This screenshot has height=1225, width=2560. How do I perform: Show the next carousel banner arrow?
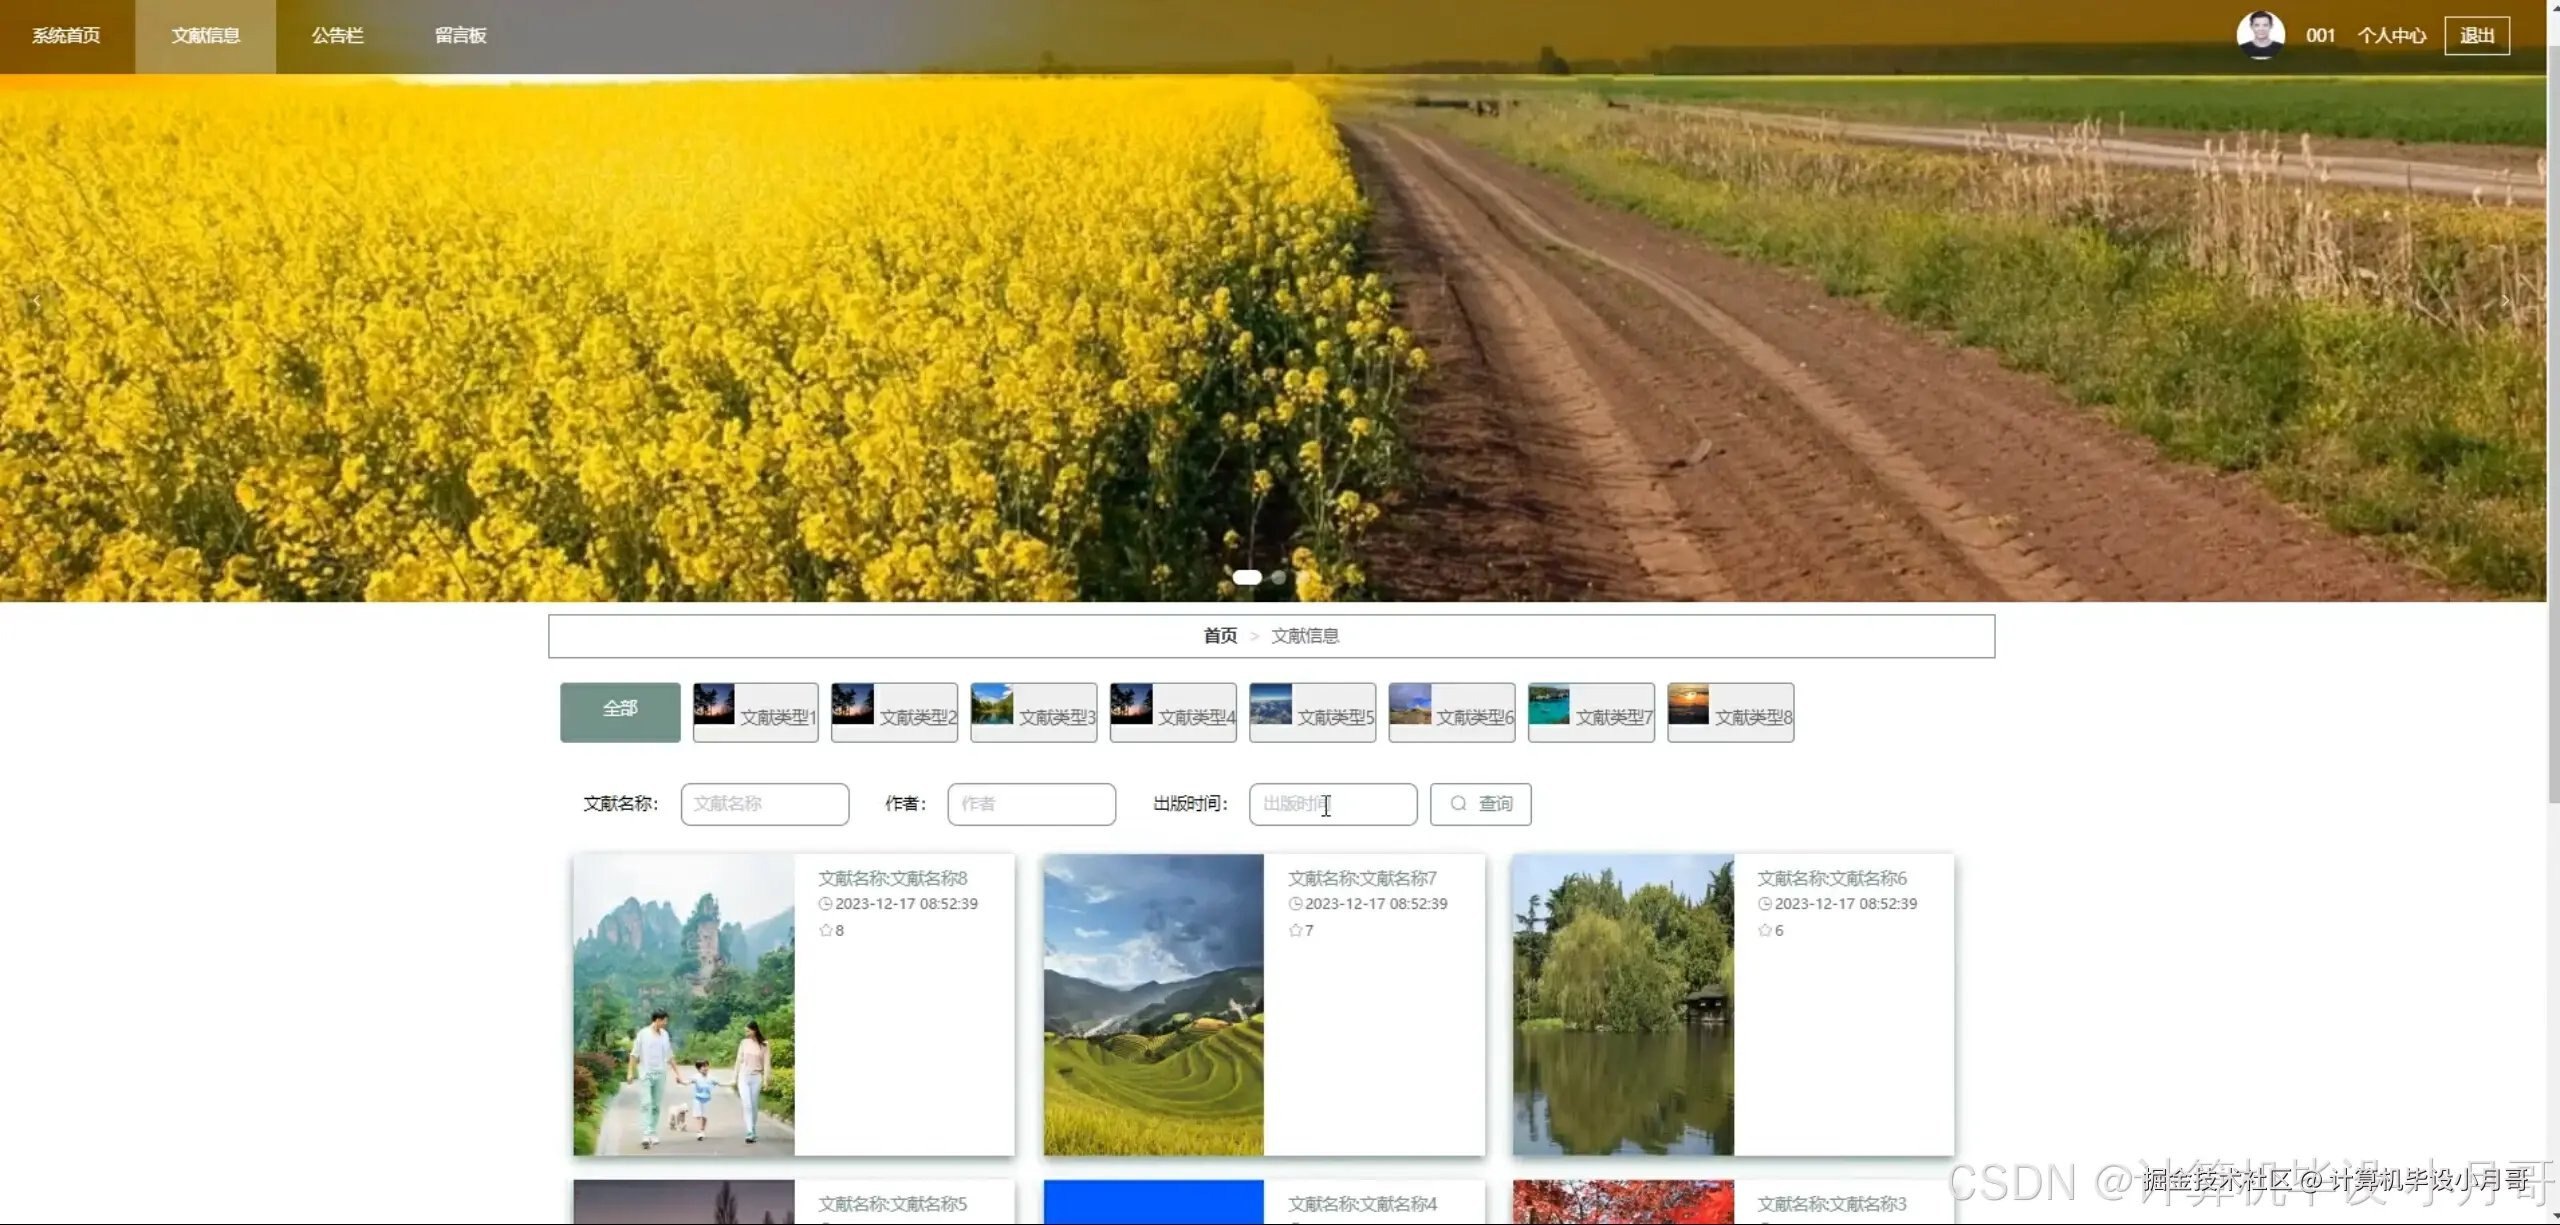point(2505,300)
